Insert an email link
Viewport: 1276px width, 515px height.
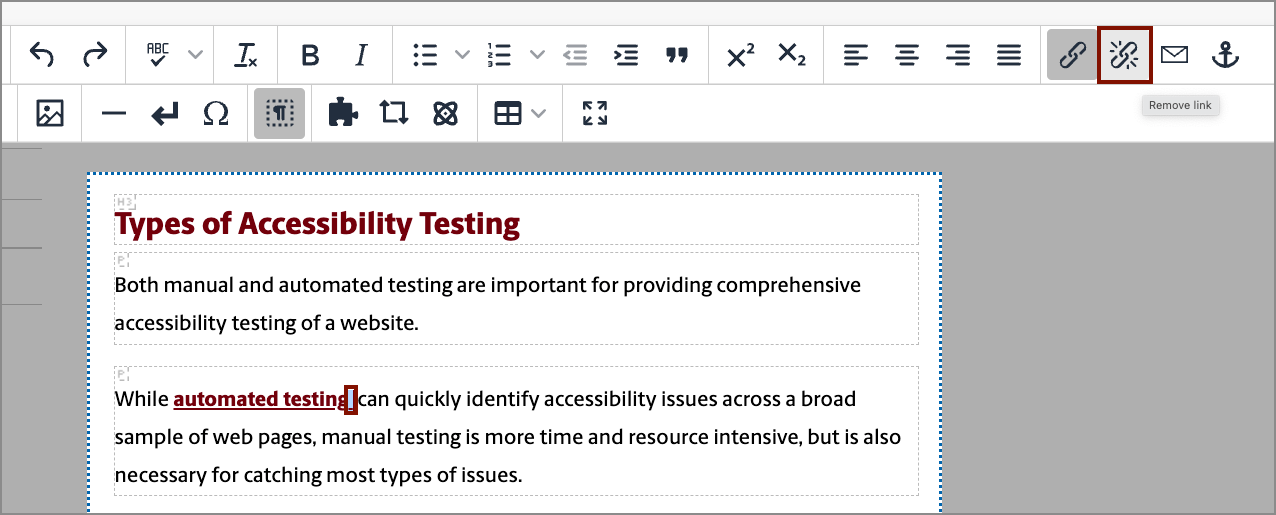[1174, 55]
